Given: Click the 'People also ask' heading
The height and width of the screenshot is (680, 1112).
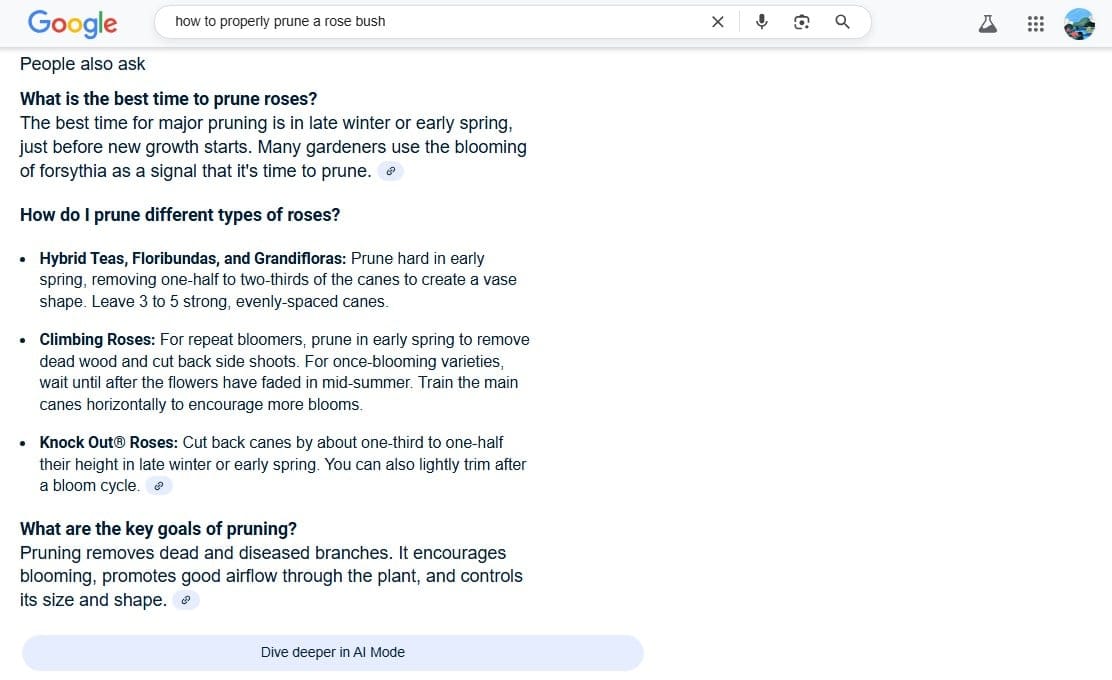Looking at the screenshot, I should 83,64.
